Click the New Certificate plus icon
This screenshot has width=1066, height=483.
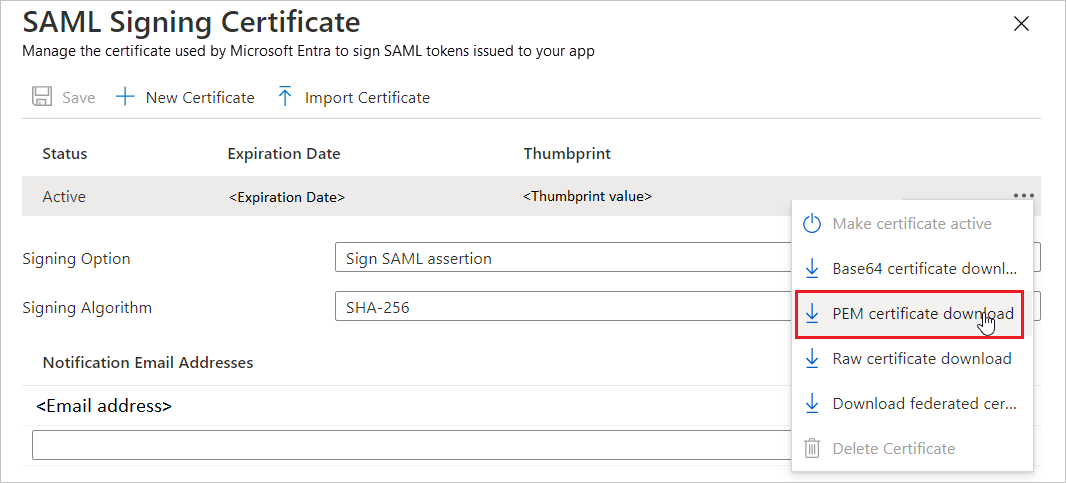(x=125, y=97)
